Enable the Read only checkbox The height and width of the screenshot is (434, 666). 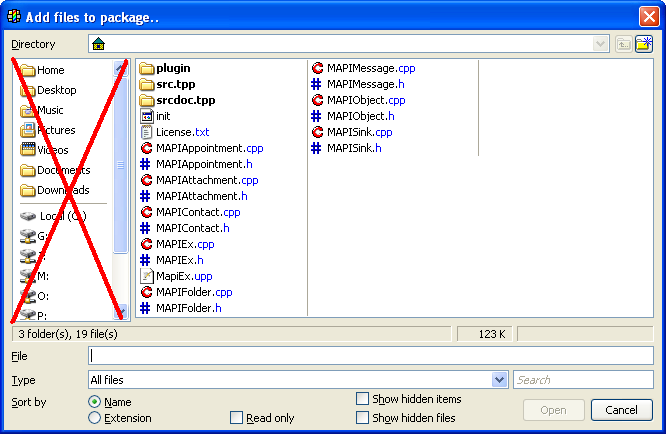coord(237,418)
